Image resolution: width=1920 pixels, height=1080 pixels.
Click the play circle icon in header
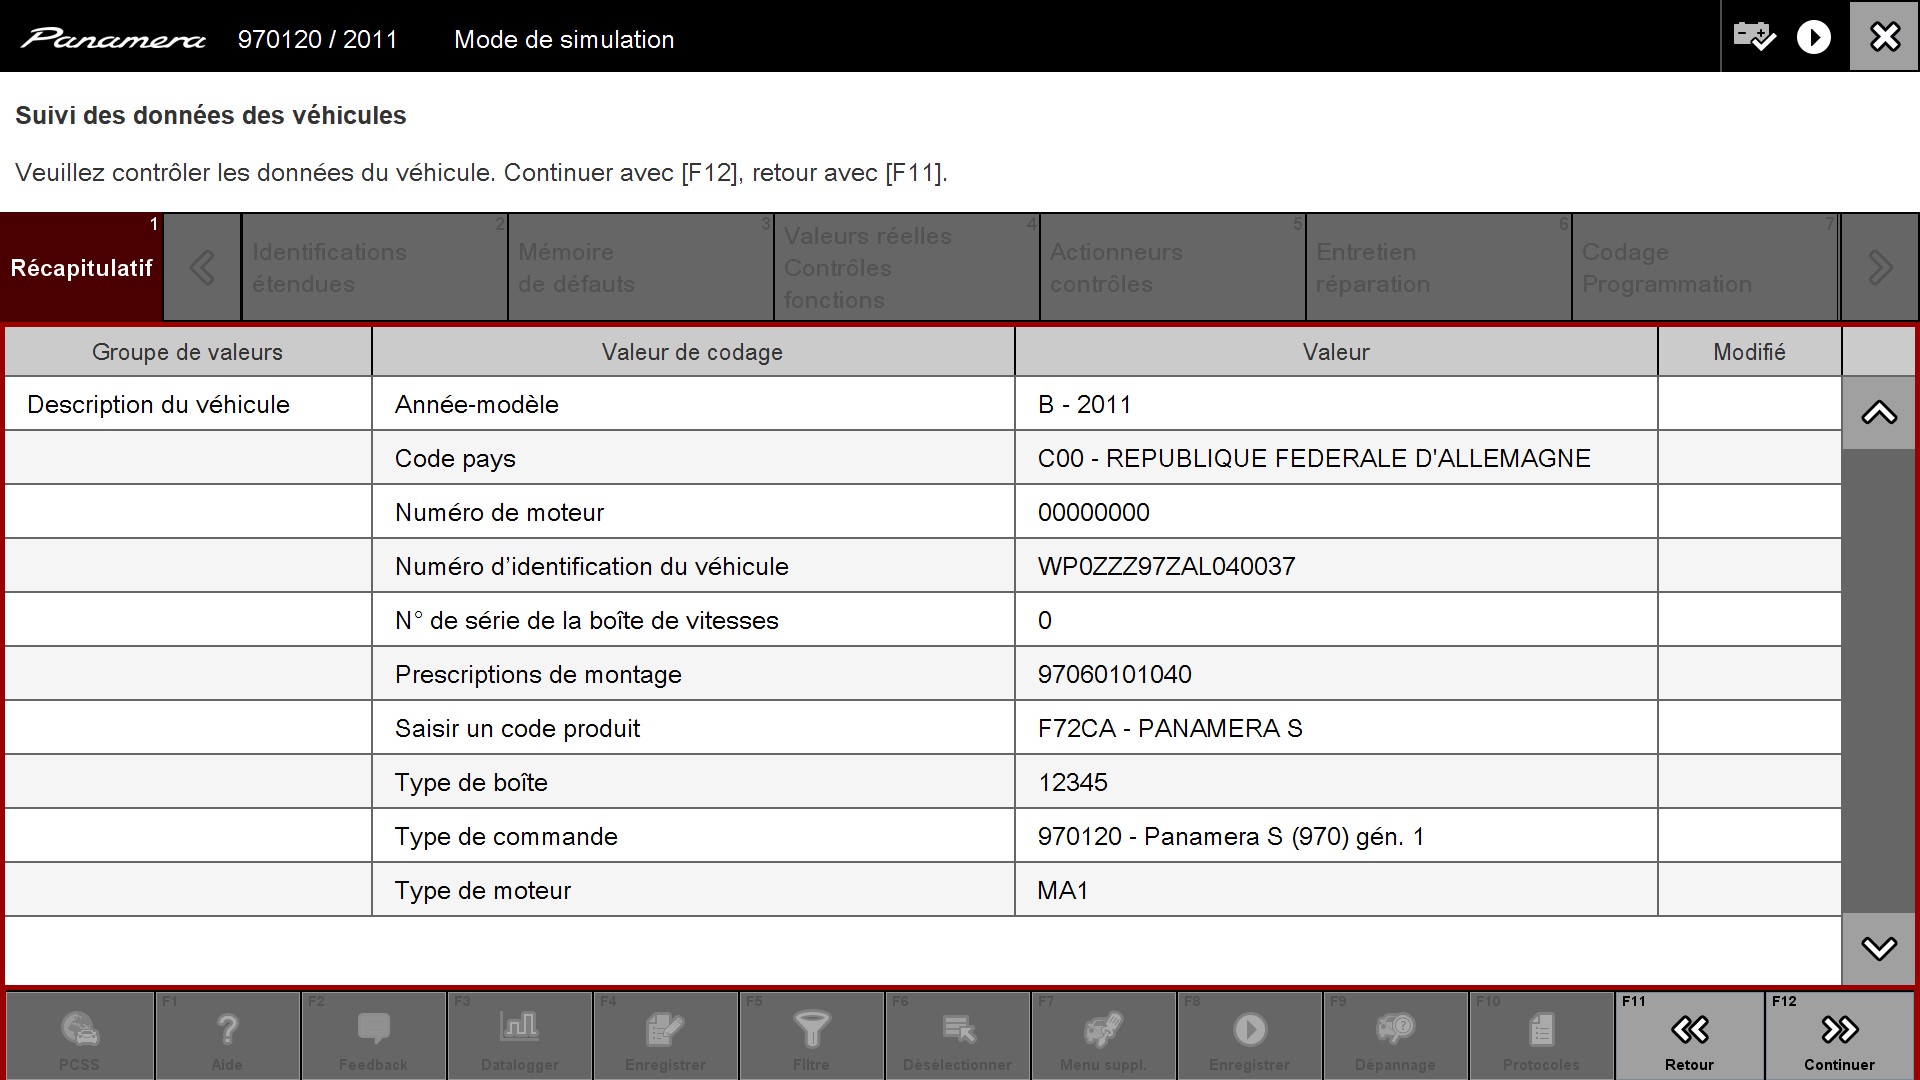1813,37
